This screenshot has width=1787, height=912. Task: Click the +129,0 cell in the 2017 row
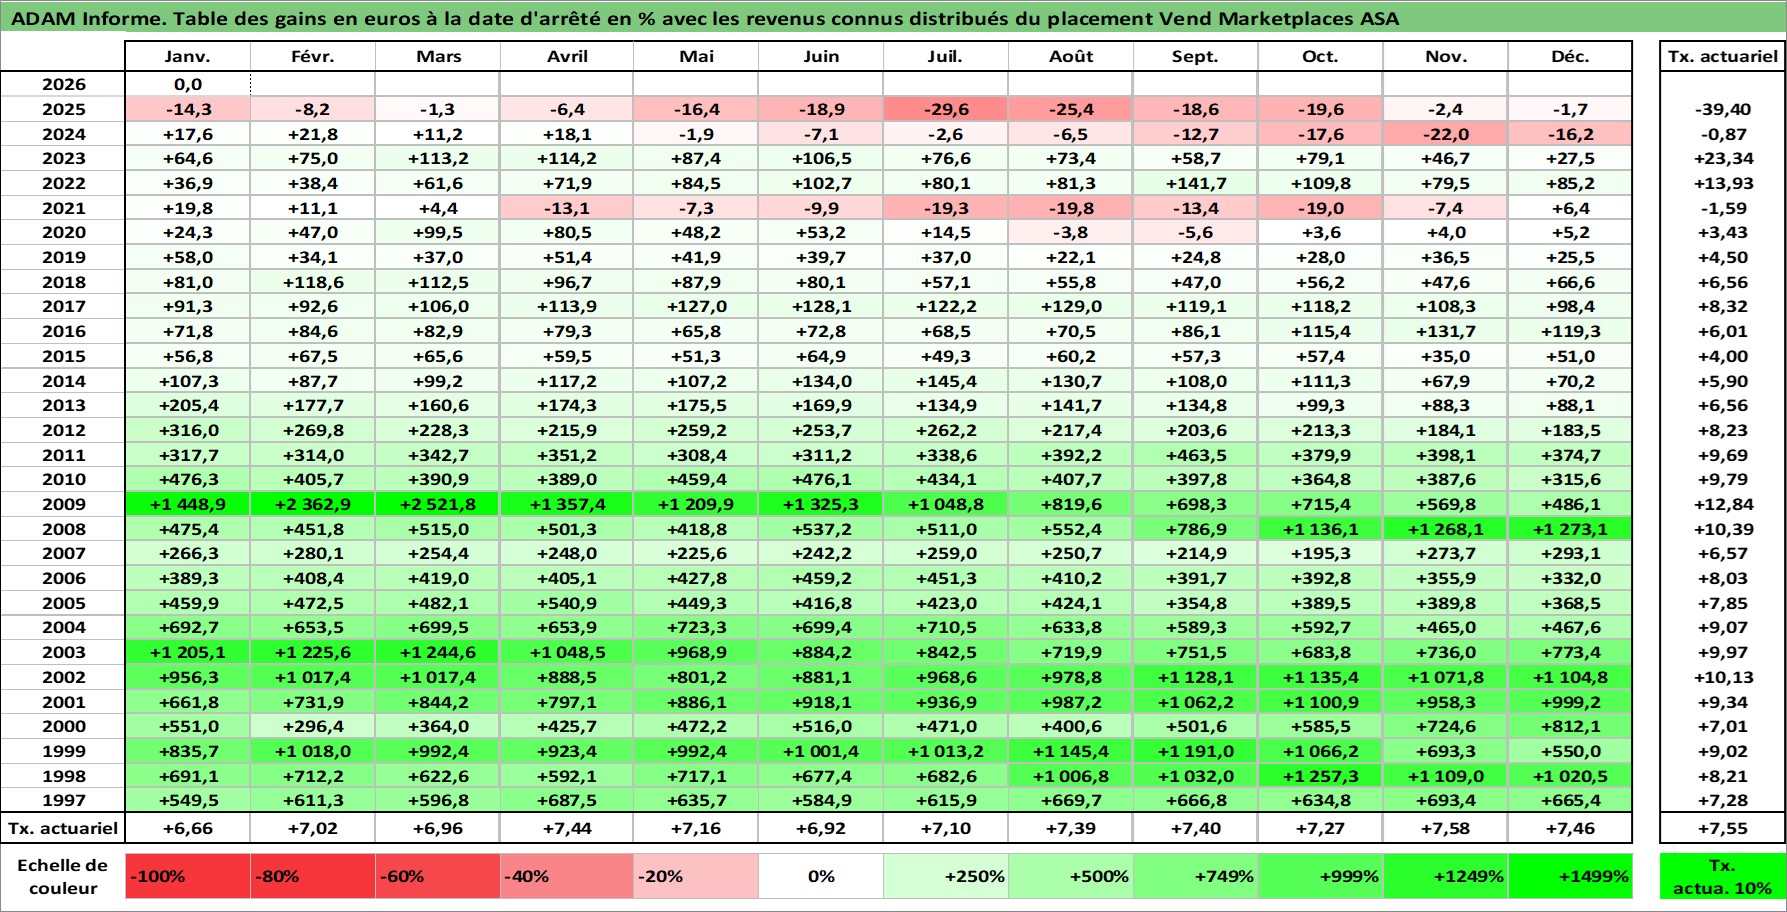1070,306
